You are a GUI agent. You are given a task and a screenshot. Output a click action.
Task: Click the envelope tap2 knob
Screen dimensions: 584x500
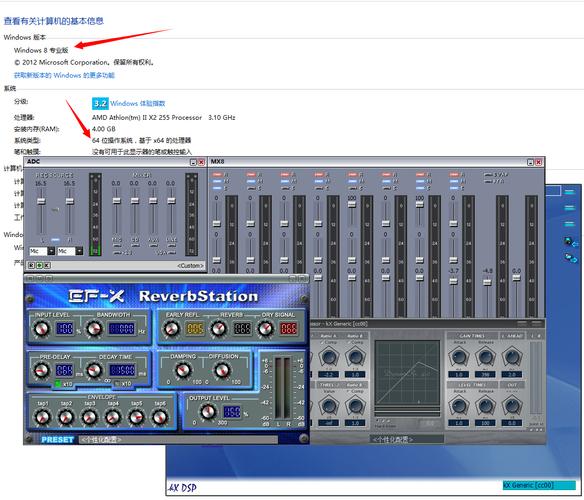[66, 418]
